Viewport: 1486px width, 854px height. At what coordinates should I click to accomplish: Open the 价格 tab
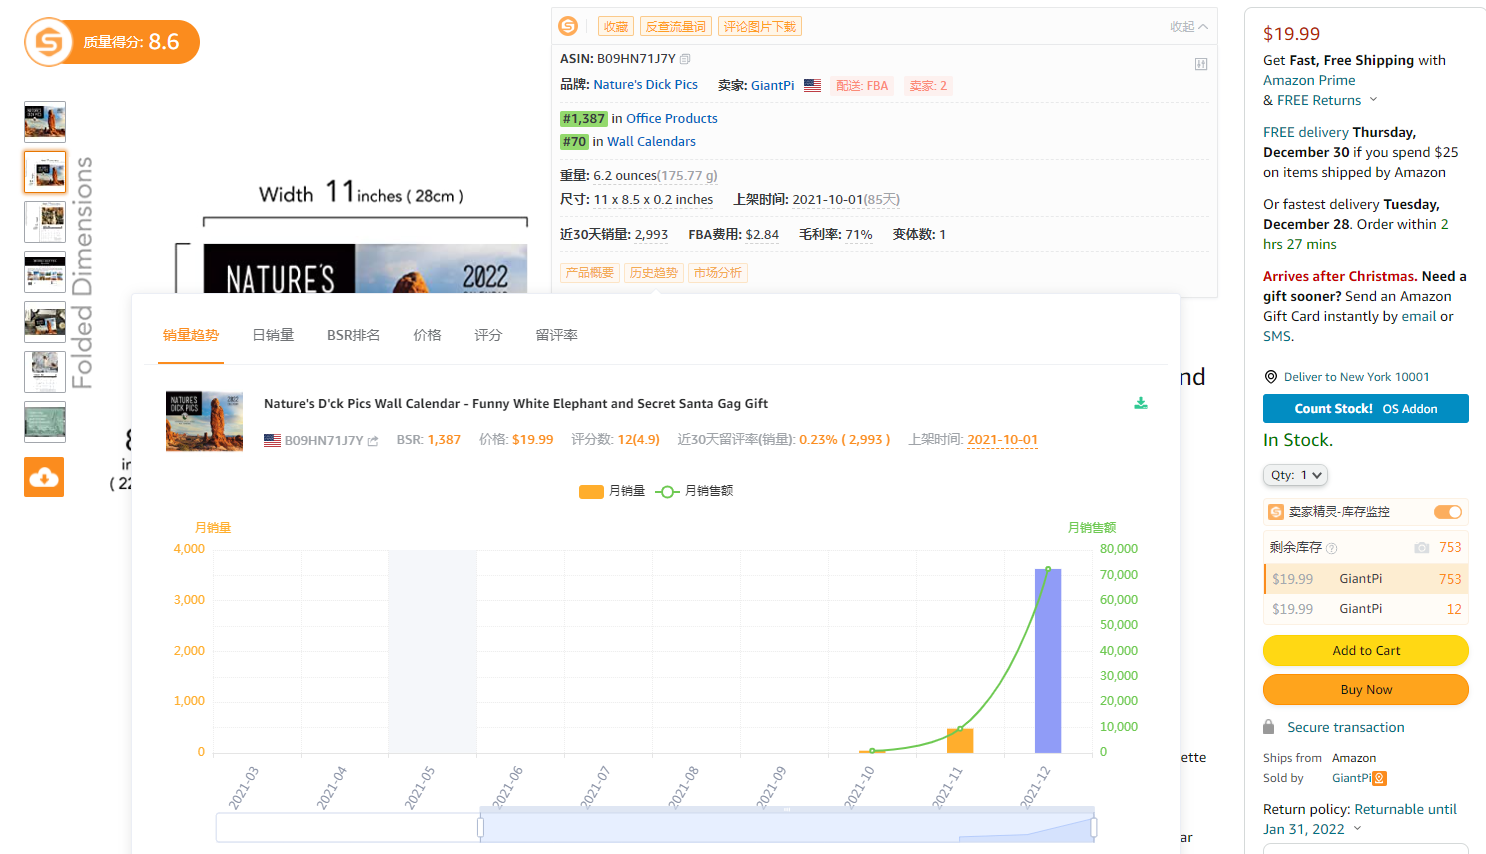pyautogui.click(x=427, y=335)
